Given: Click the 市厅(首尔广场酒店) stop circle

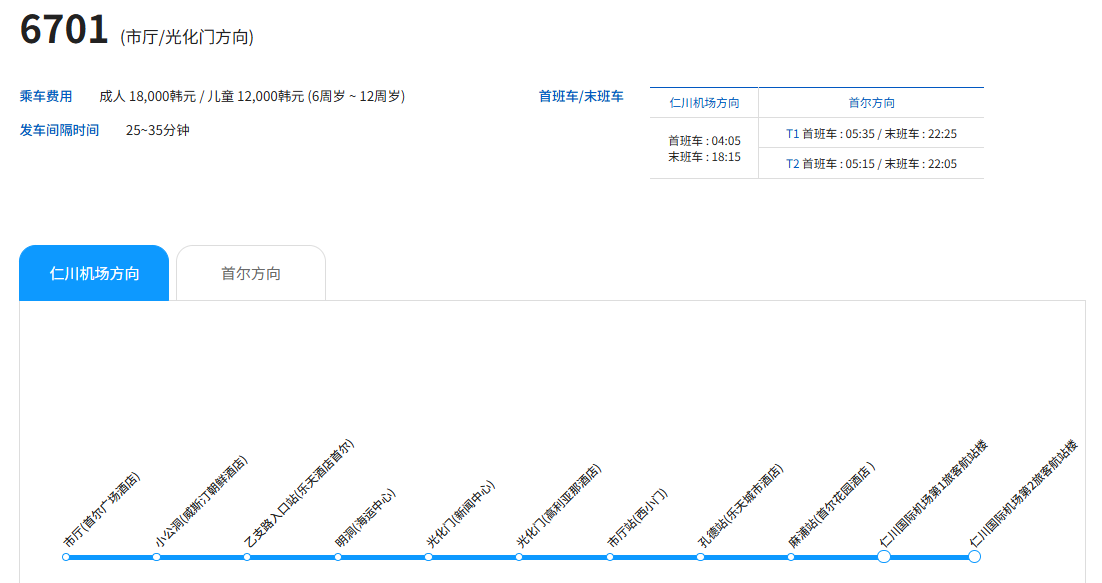Looking at the screenshot, I should [x=66, y=557].
